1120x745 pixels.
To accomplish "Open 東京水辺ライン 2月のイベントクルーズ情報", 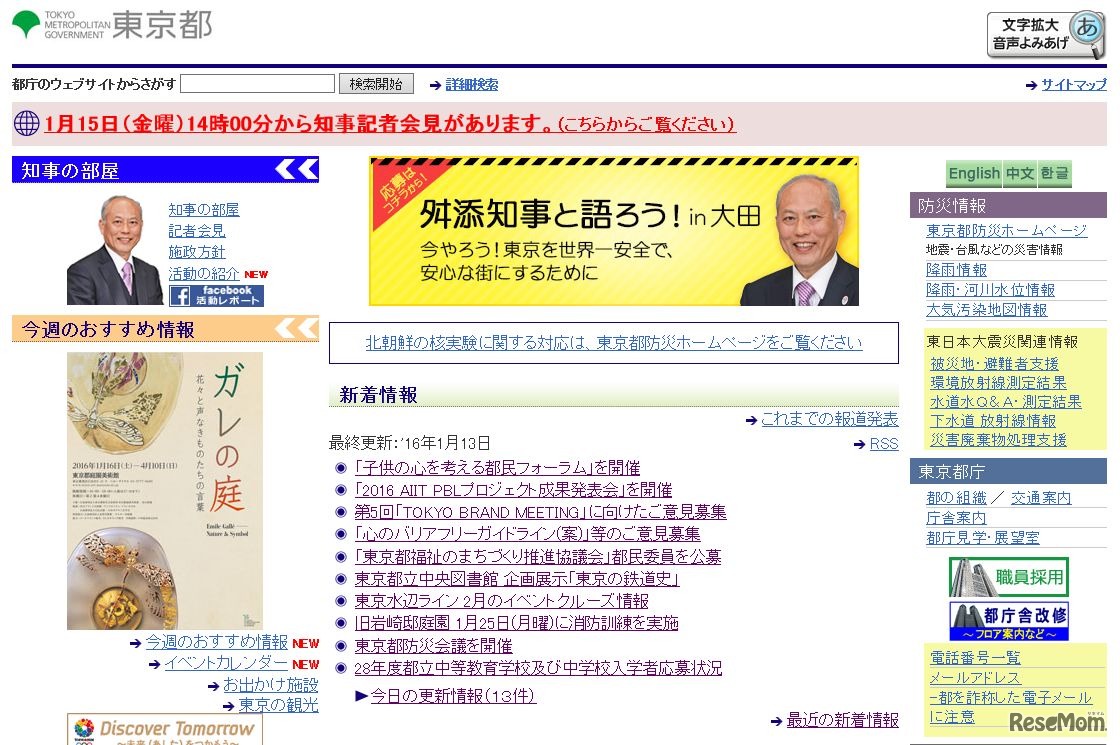I will point(501,601).
